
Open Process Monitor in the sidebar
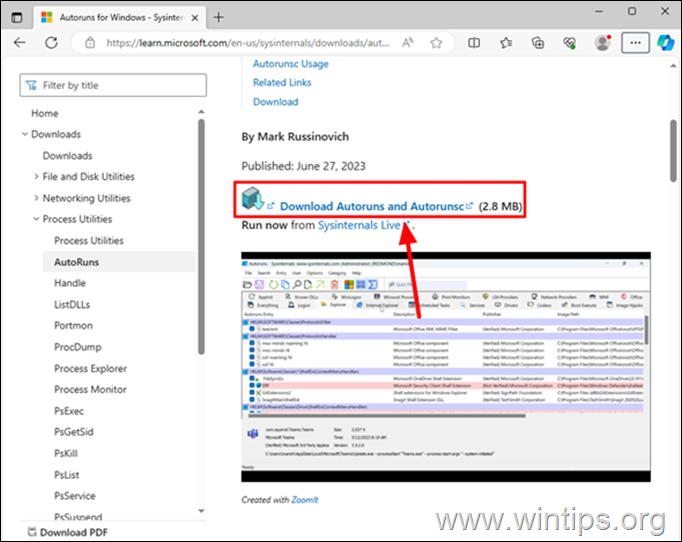[x=90, y=389]
